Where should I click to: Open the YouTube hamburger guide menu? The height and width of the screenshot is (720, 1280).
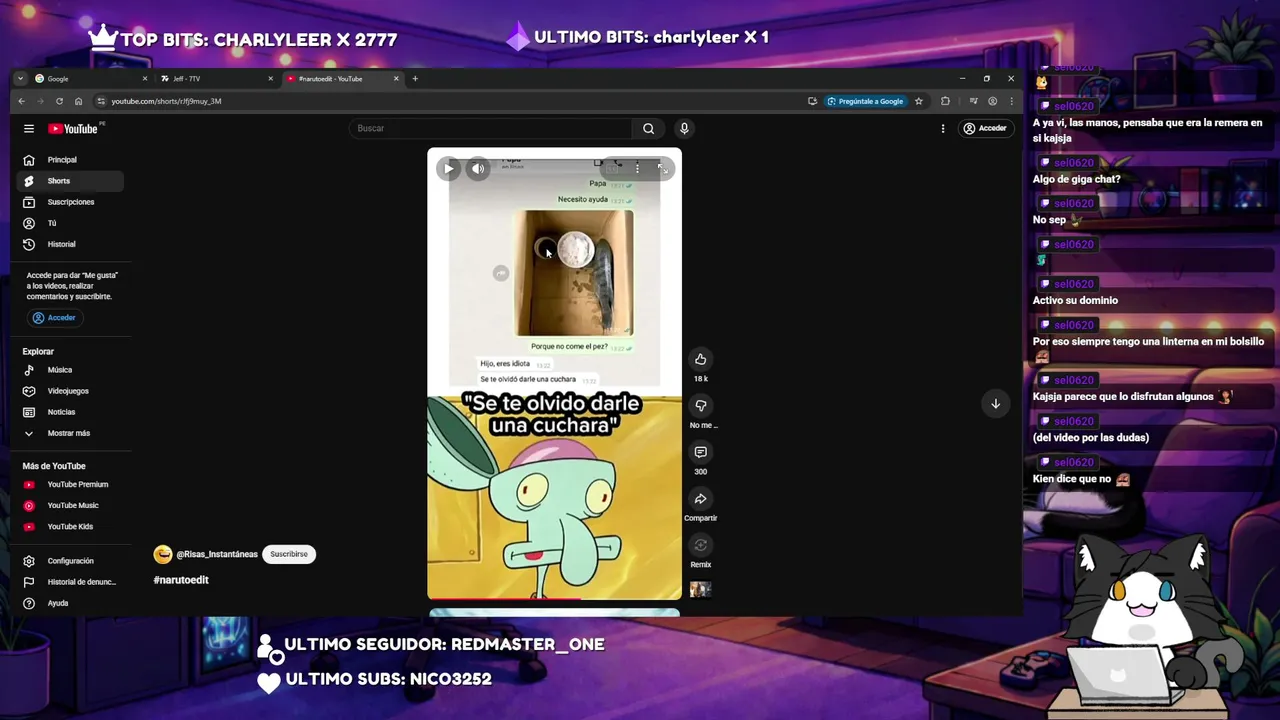coord(29,128)
